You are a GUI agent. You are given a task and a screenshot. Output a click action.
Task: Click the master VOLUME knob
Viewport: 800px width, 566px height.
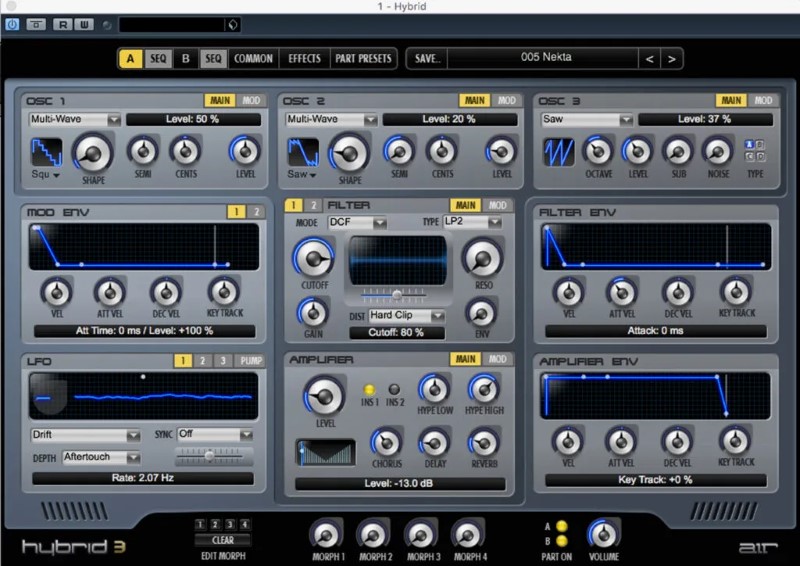click(604, 534)
